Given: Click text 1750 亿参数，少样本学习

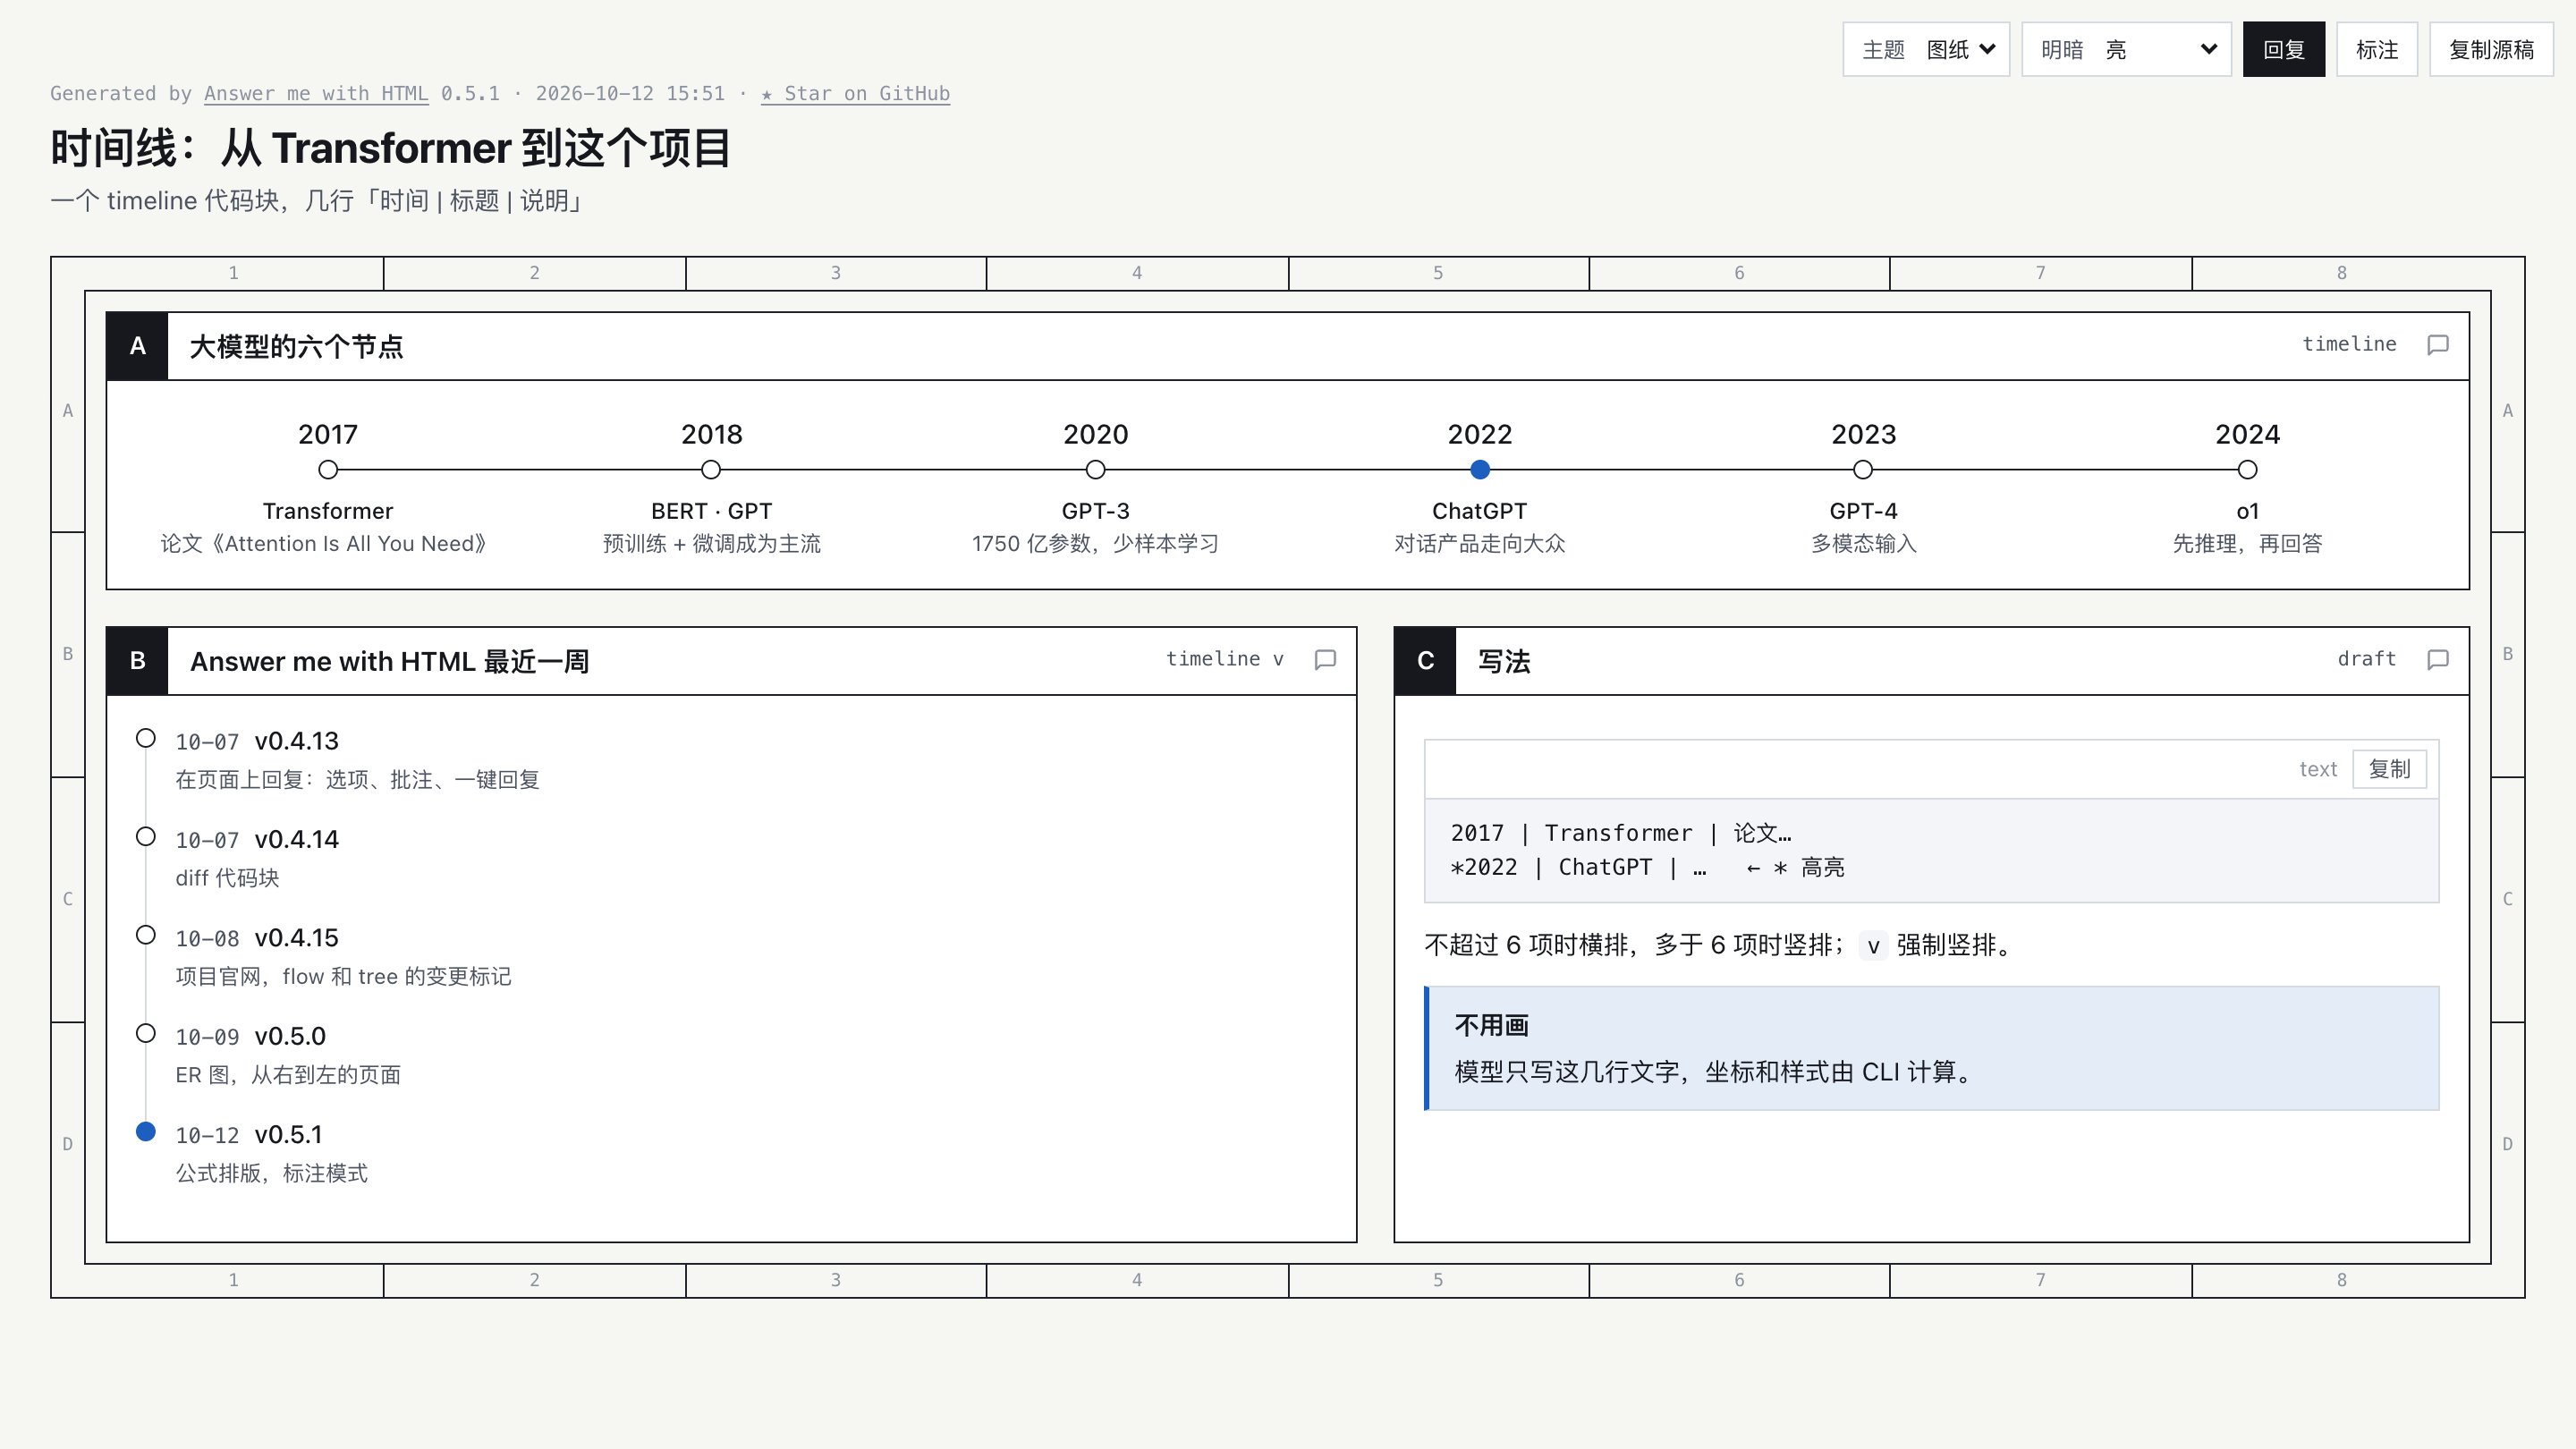Looking at the screenshot, I should point(1095,544).
